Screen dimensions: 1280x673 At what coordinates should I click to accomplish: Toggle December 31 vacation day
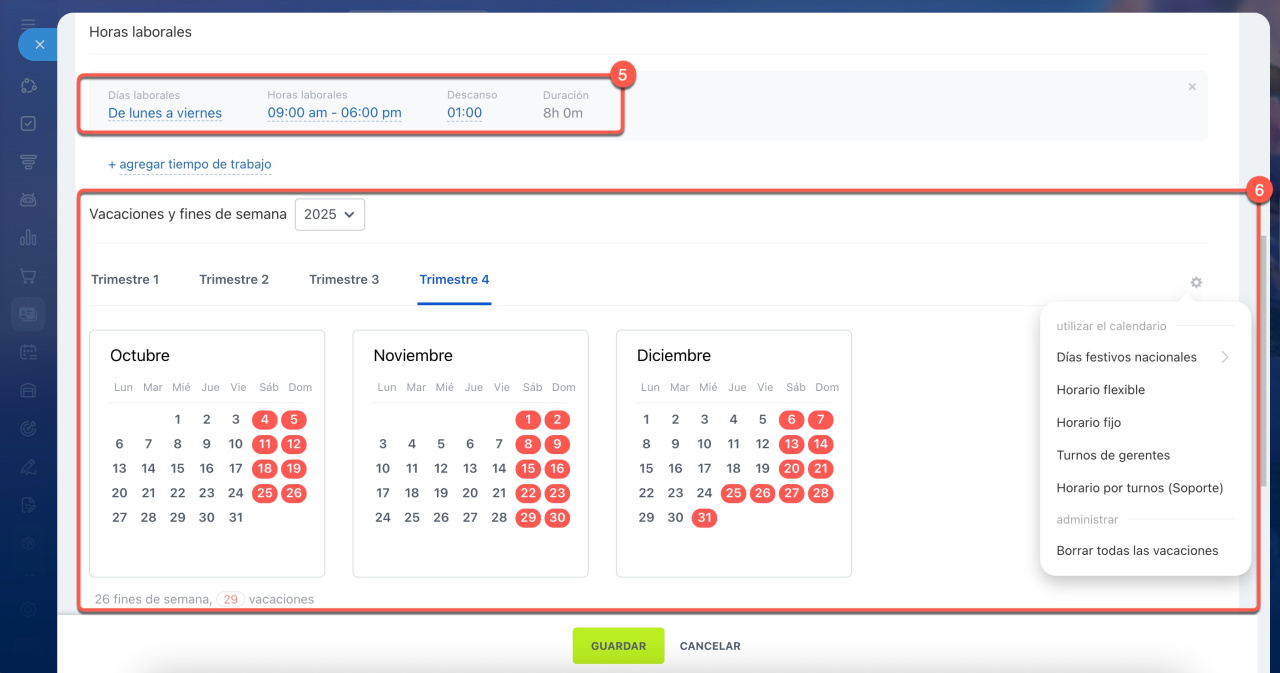point(704,518)
